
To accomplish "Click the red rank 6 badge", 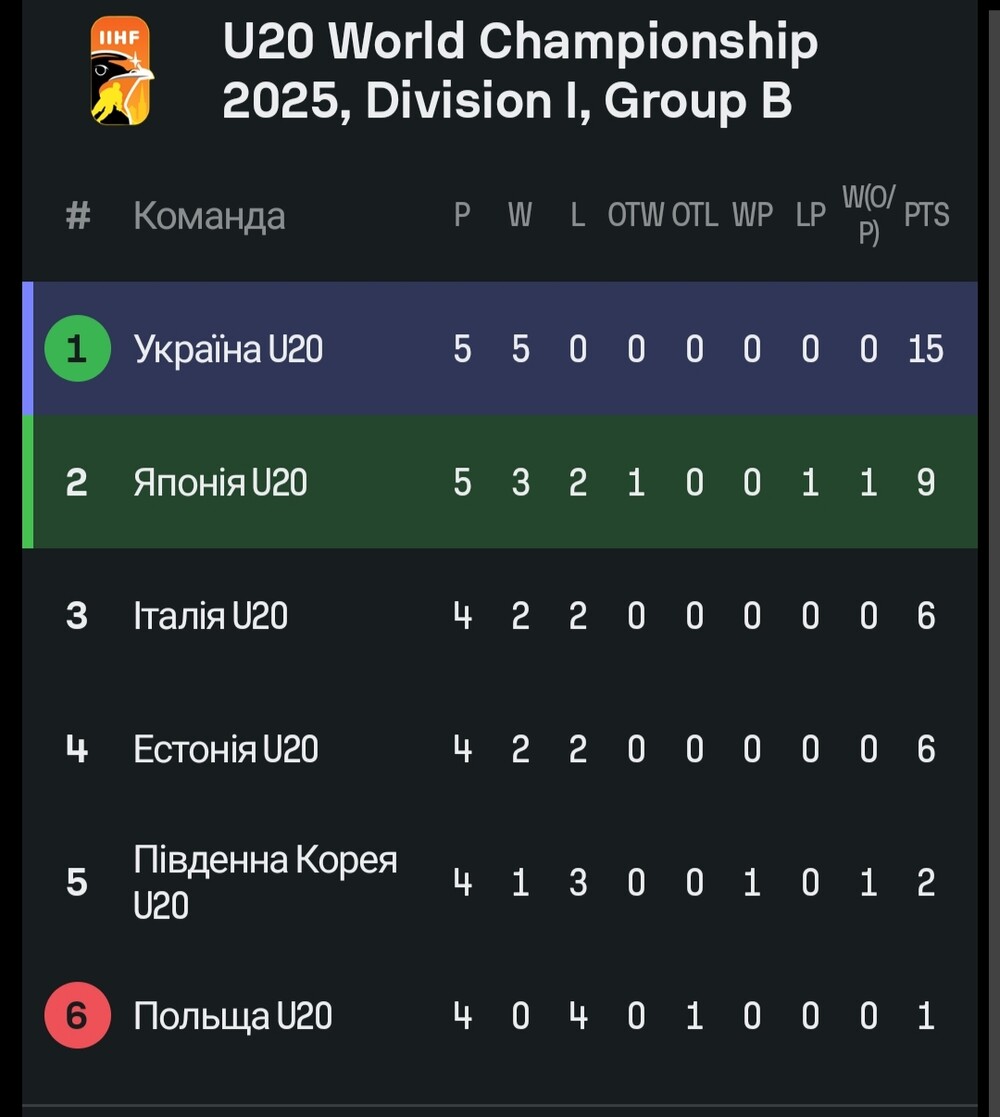I will click(77, 1015).
